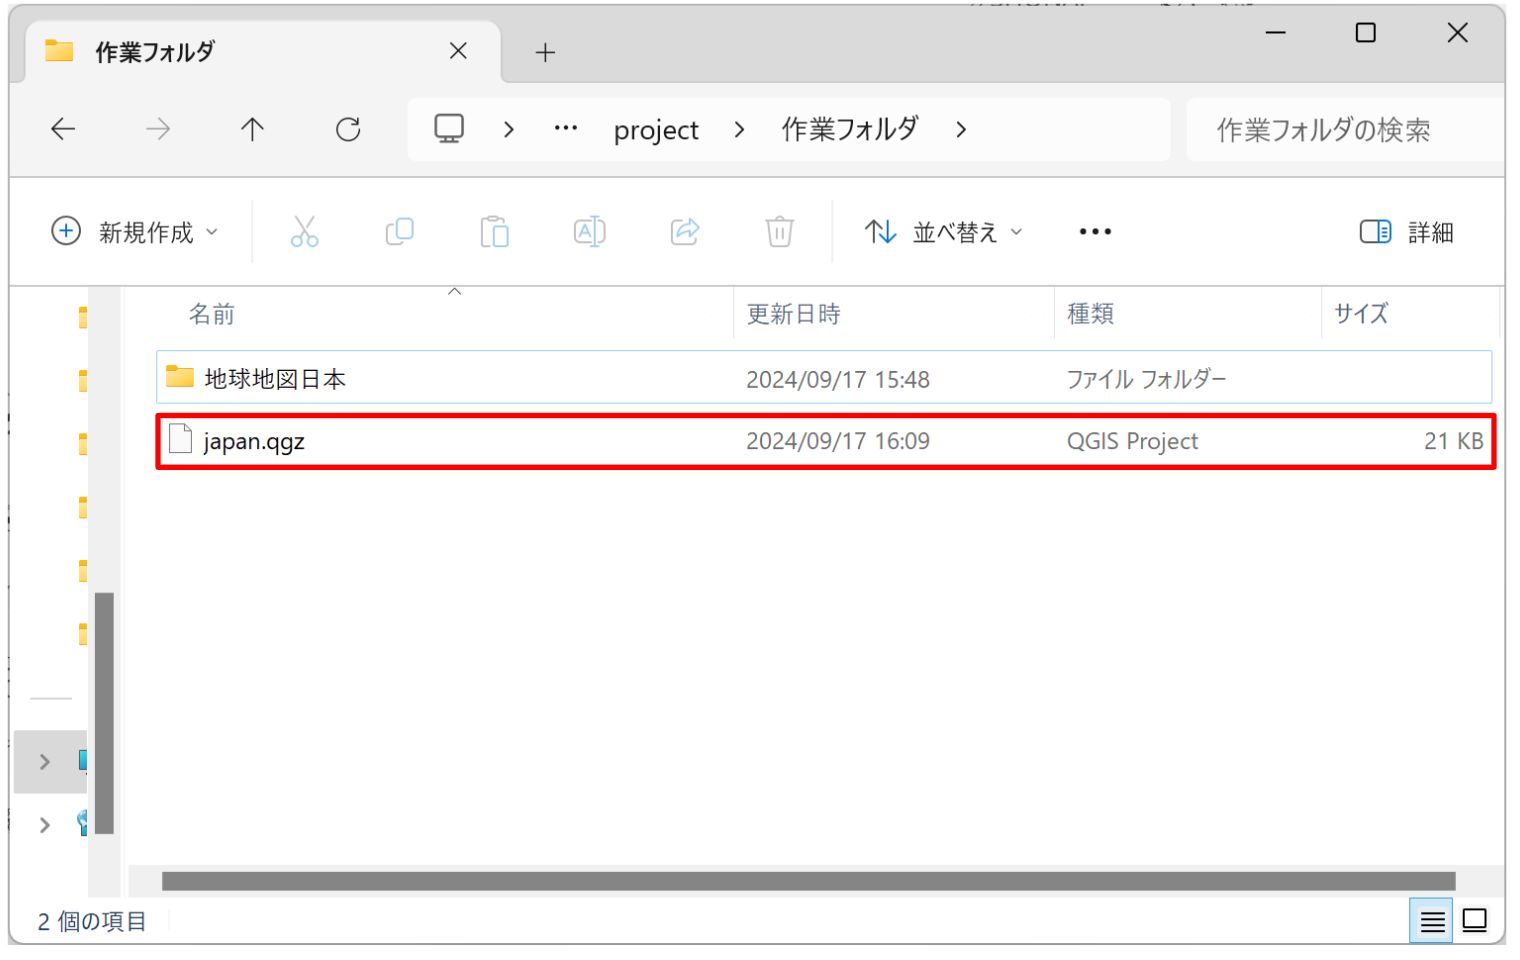Click the QGIS Project type text
This screenshot has height=960, width=1520.
pos(1132,441)
